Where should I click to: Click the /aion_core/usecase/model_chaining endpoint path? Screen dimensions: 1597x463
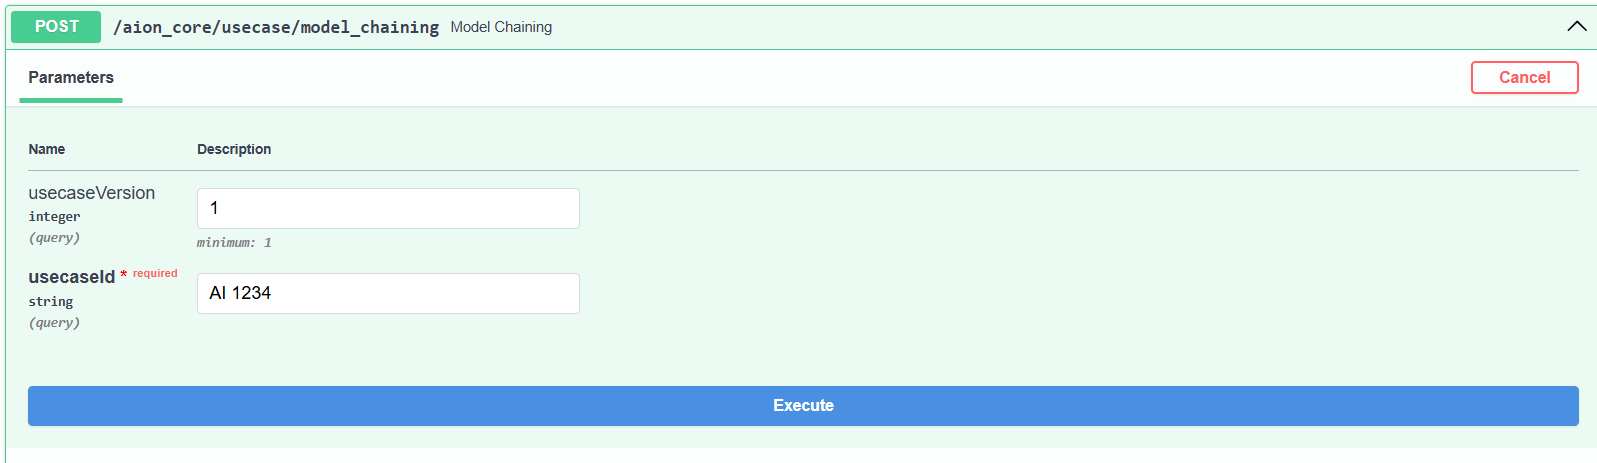tap(276, 27)
